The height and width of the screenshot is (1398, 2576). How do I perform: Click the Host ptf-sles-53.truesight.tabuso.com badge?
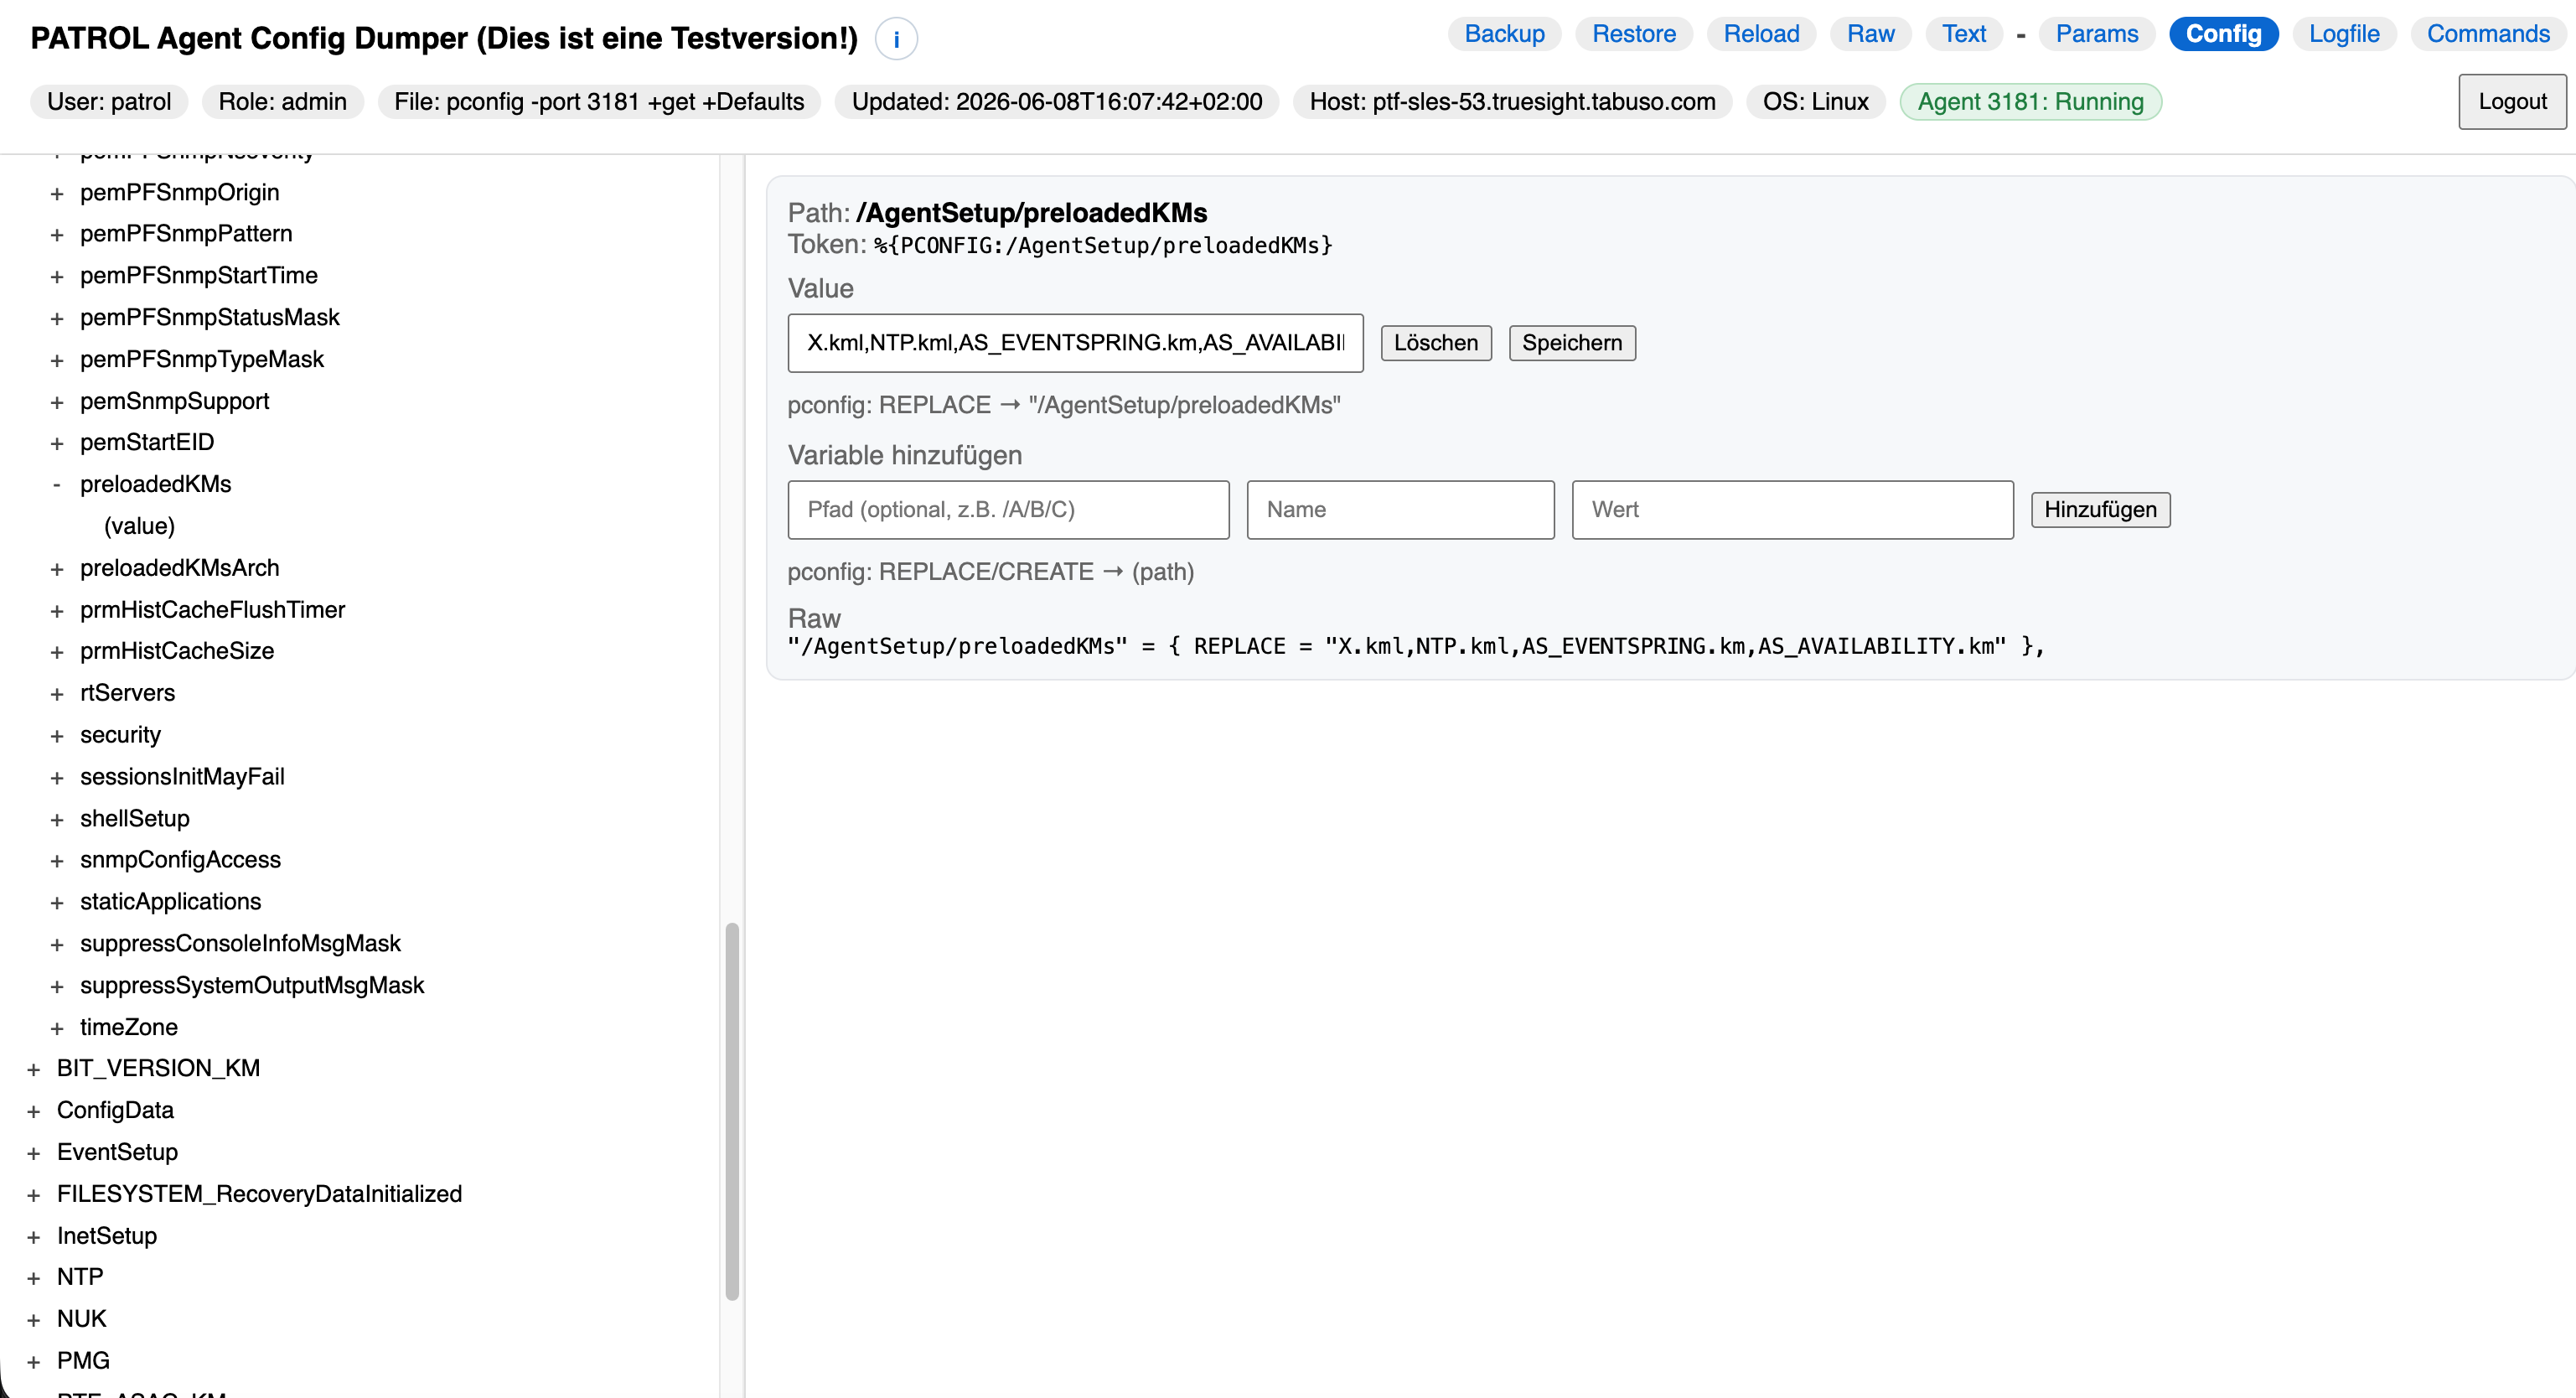point(1512,102)
